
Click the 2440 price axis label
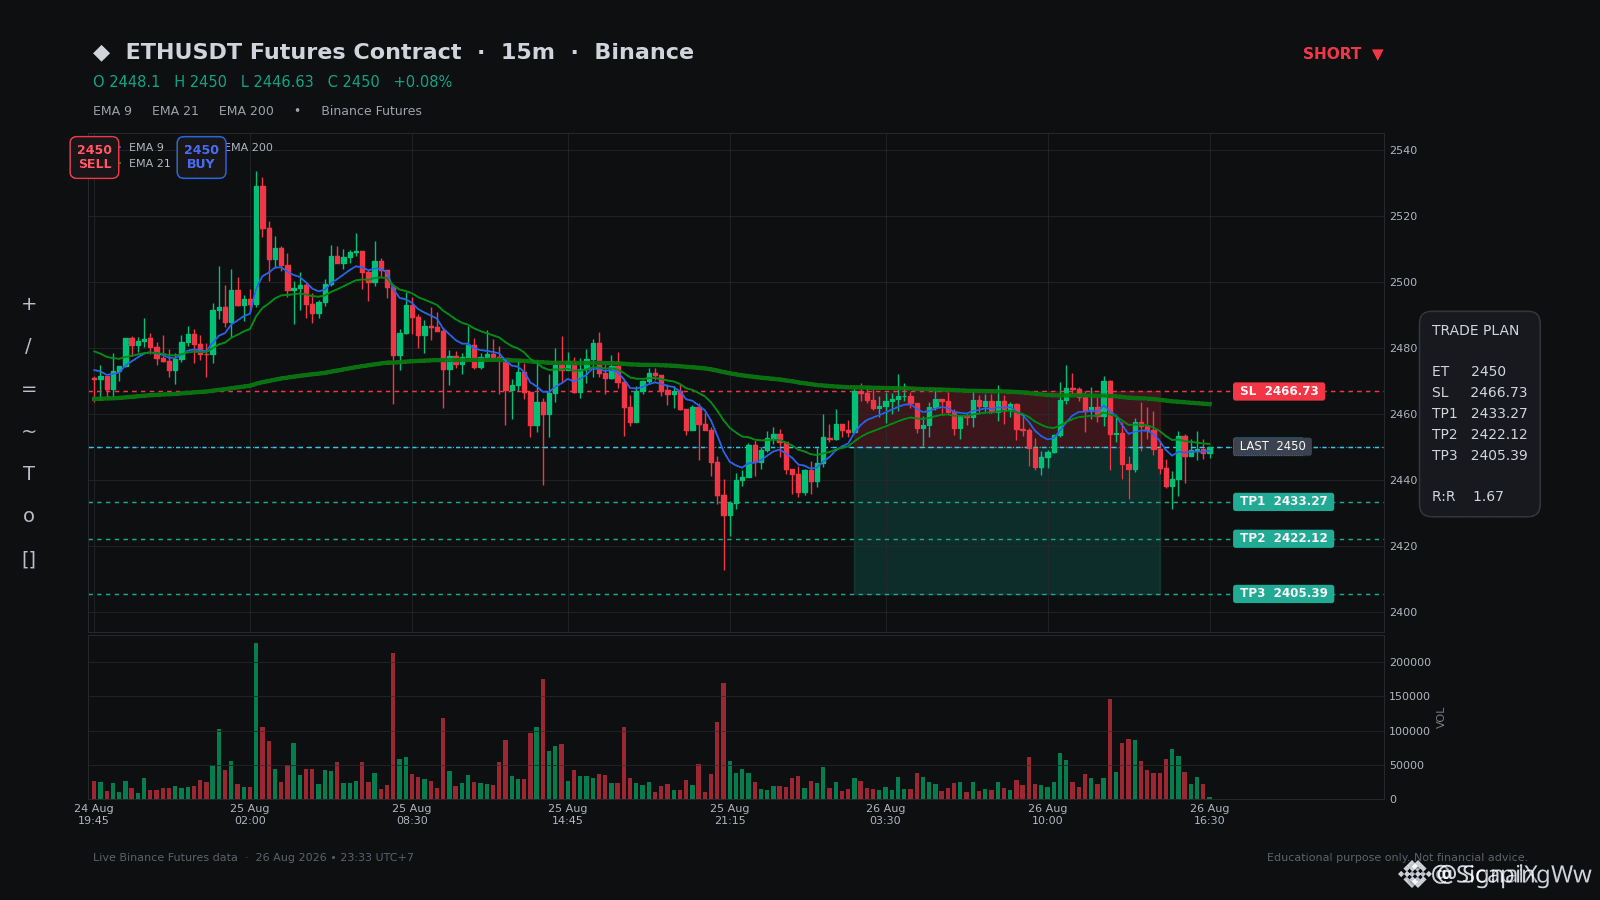1403,480
